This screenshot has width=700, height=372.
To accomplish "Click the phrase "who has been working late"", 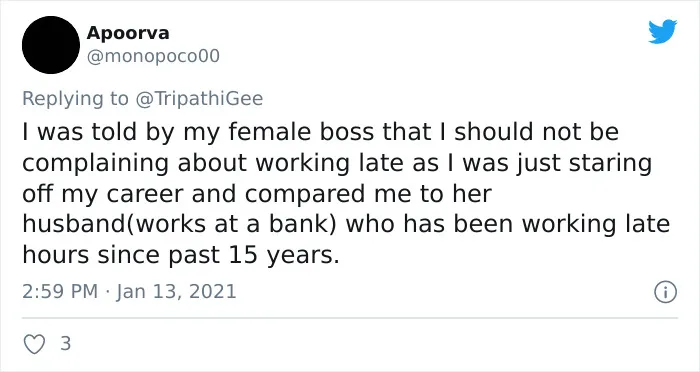I will point(508,225).
